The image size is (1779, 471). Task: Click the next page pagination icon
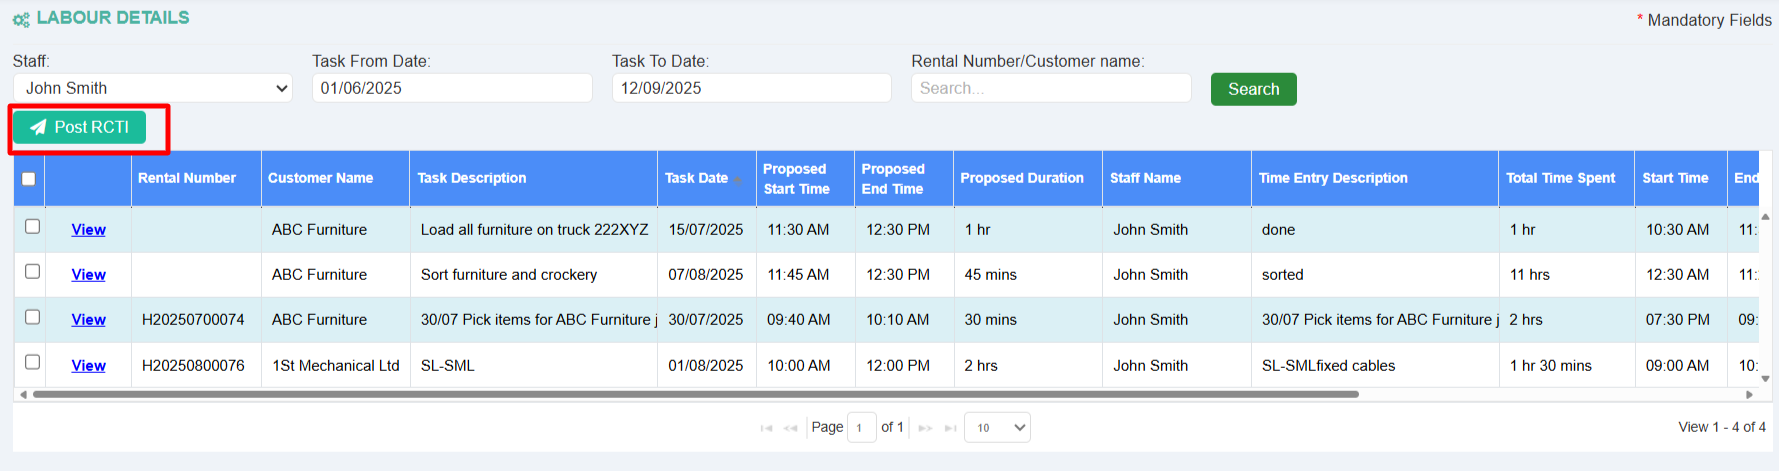(925, 428)
